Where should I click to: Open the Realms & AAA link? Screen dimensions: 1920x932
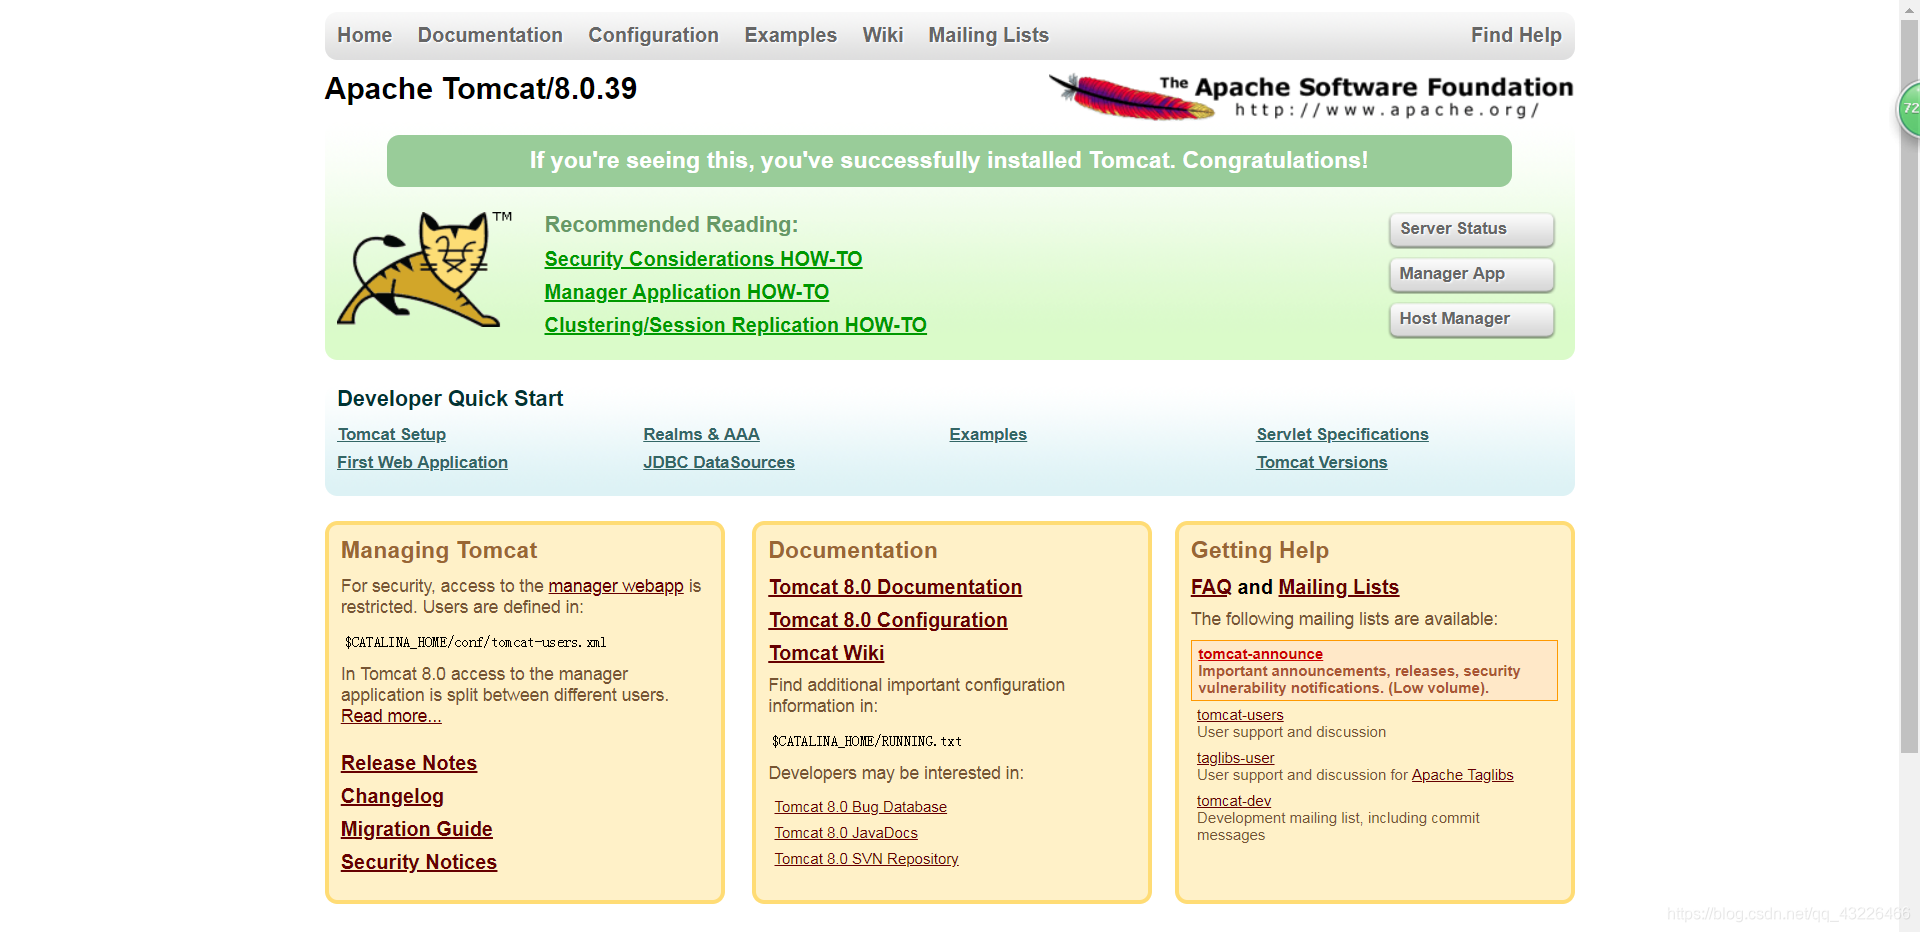(701, 434)
